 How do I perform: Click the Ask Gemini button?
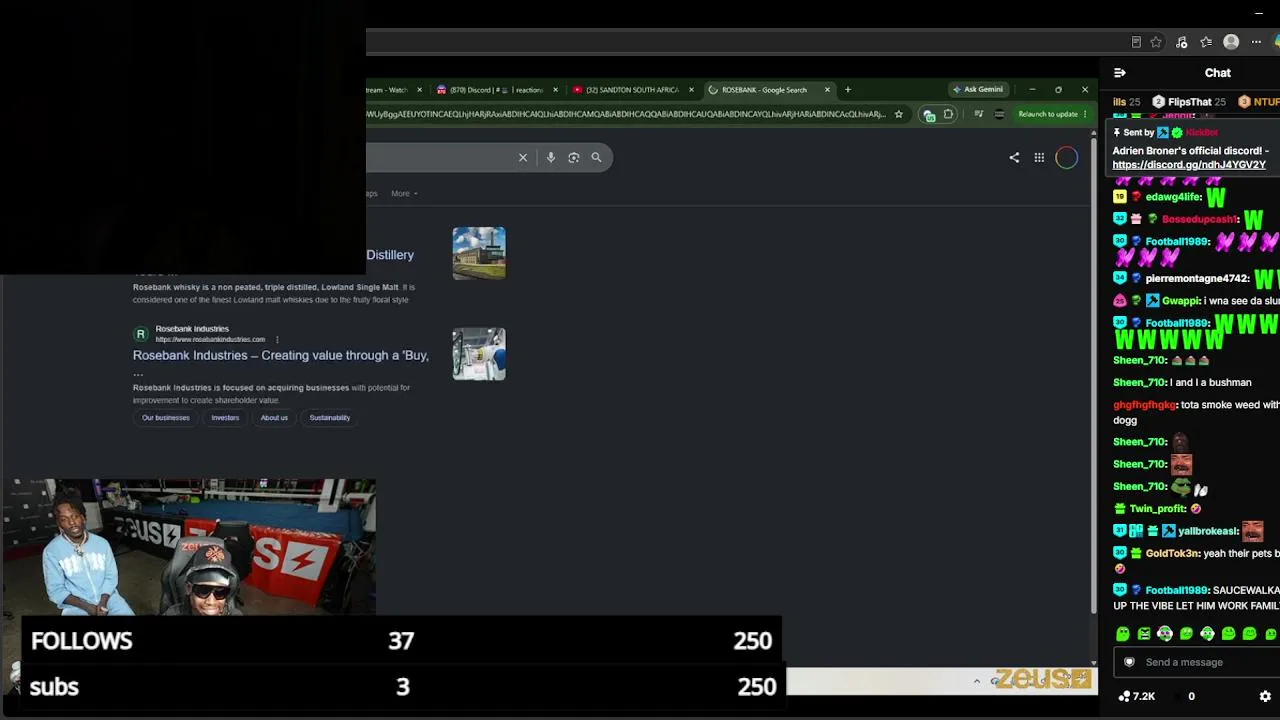tap(977, 89)
